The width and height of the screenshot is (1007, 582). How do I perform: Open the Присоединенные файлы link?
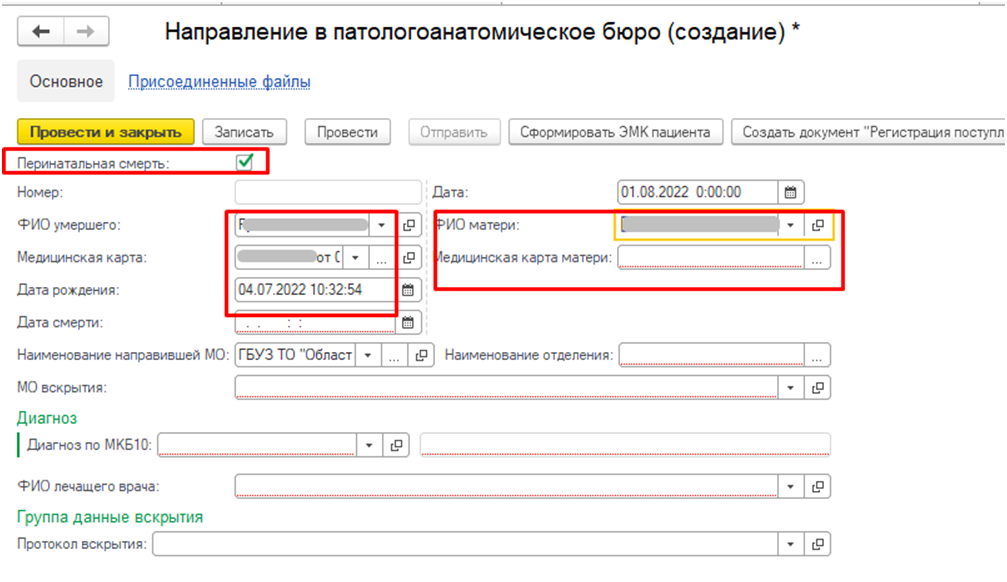tap(219, 81)
